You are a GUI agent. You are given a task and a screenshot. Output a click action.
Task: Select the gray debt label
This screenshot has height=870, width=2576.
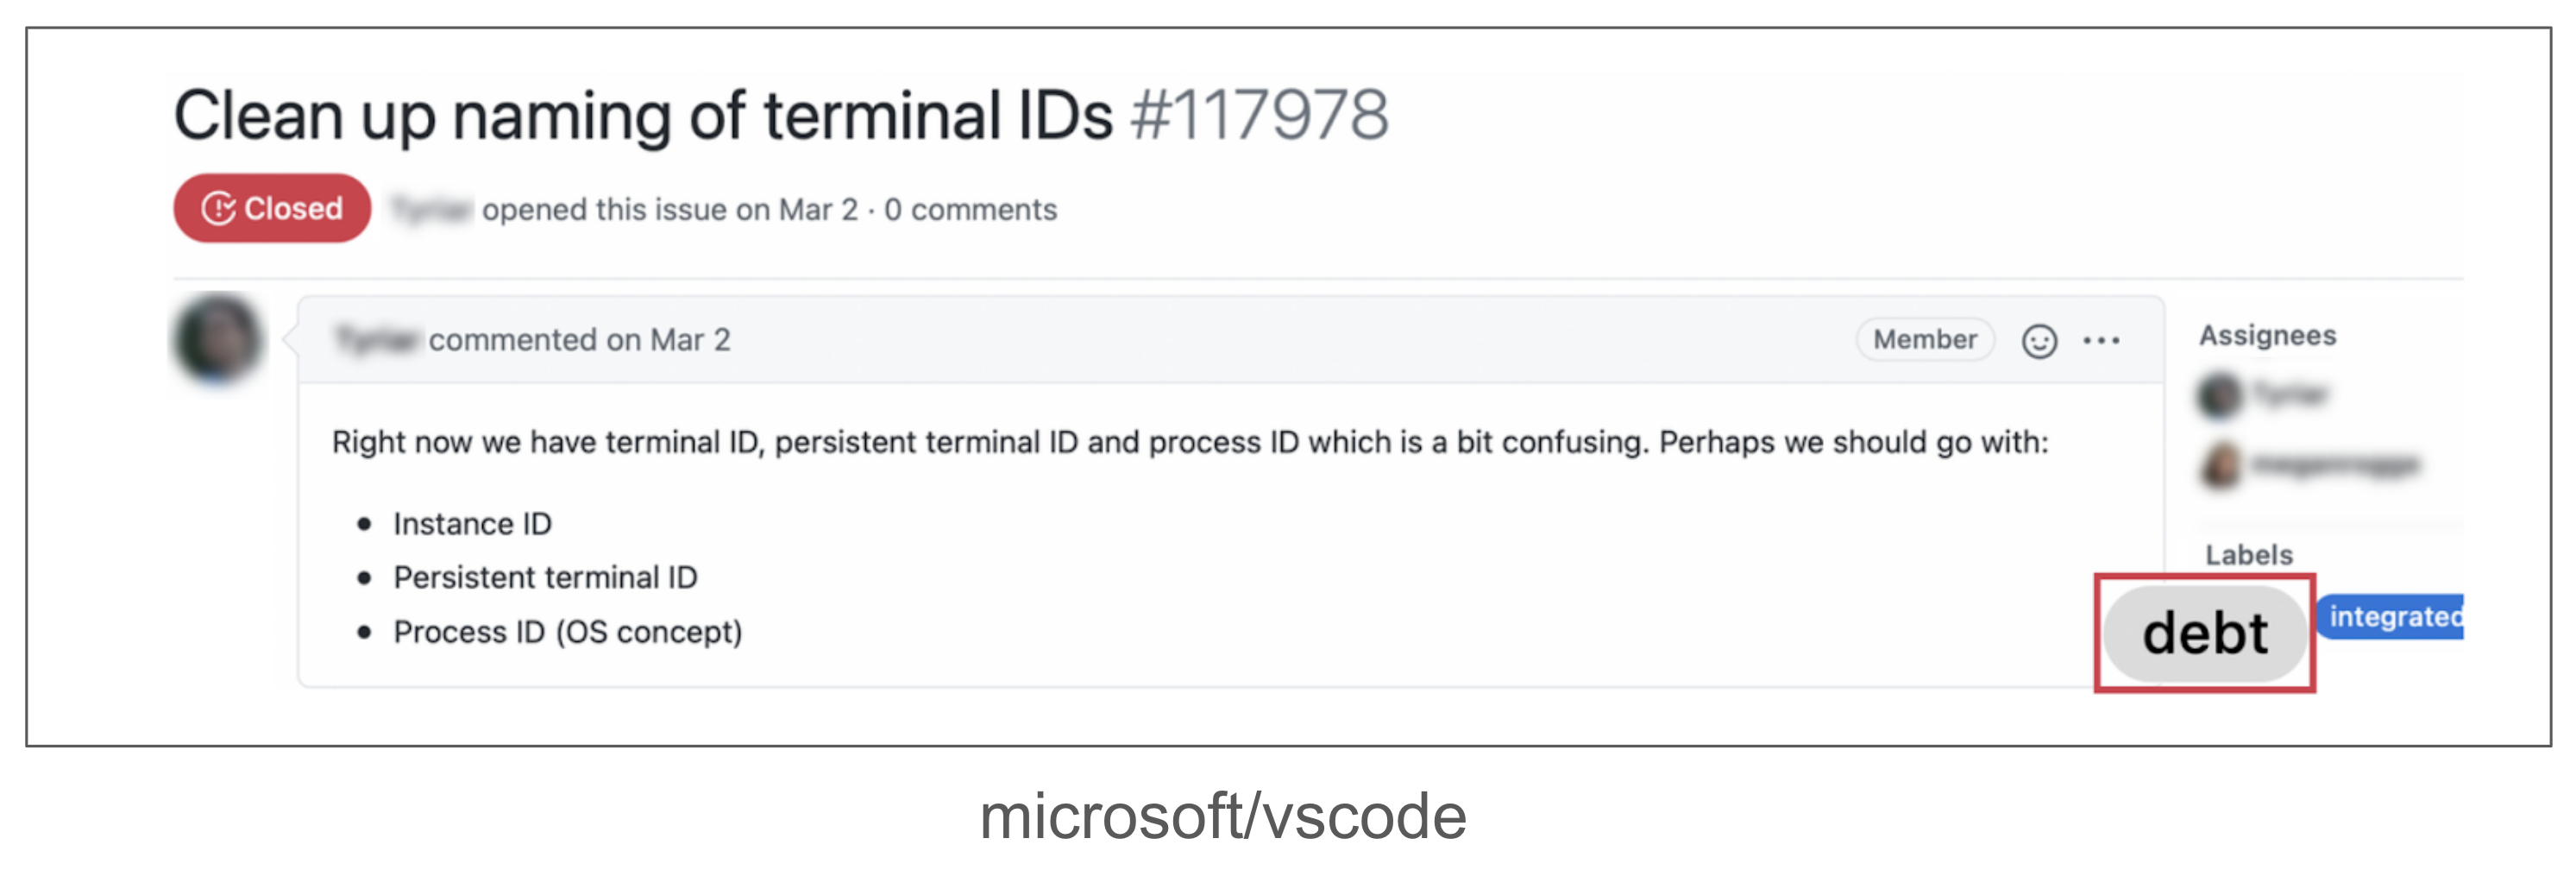click(2204, 633)
